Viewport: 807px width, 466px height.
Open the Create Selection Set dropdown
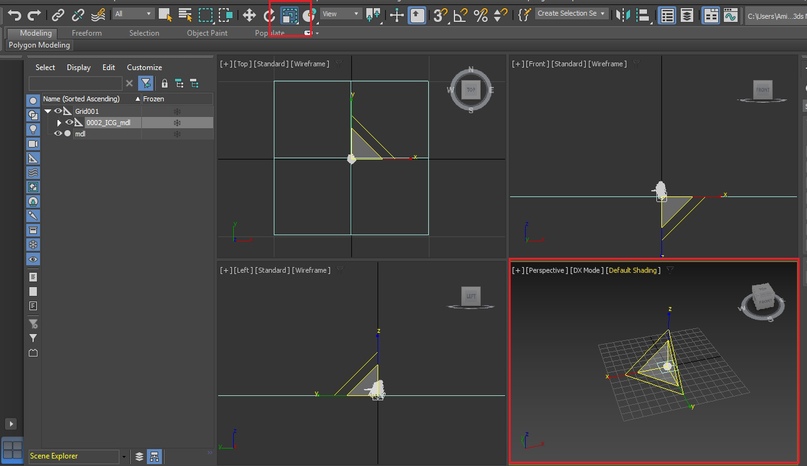pos(571,14)
